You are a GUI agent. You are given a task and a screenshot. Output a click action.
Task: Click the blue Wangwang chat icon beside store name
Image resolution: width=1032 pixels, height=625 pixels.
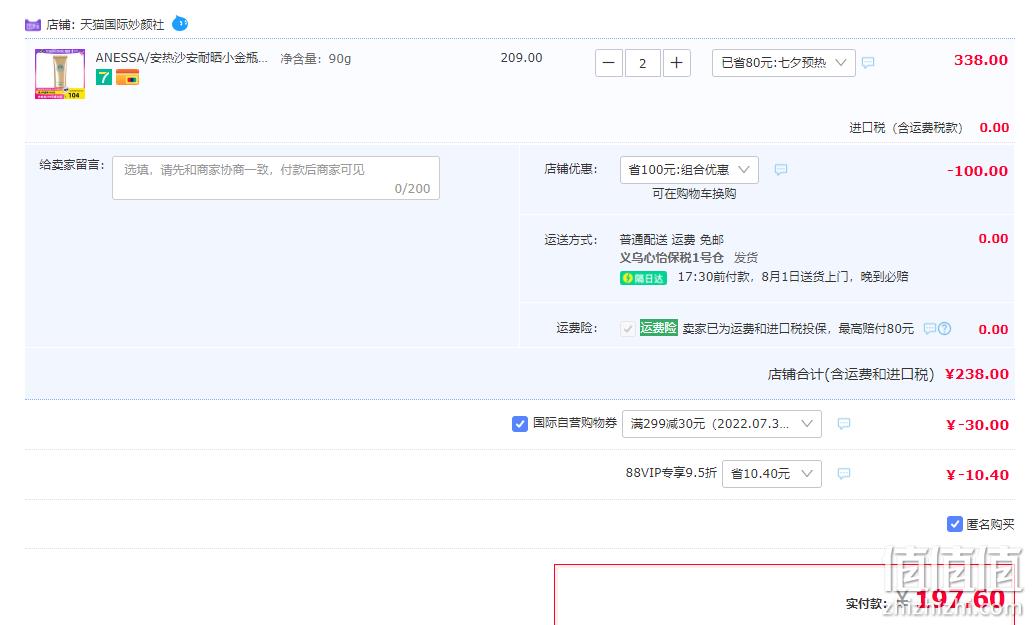[180, 24]
